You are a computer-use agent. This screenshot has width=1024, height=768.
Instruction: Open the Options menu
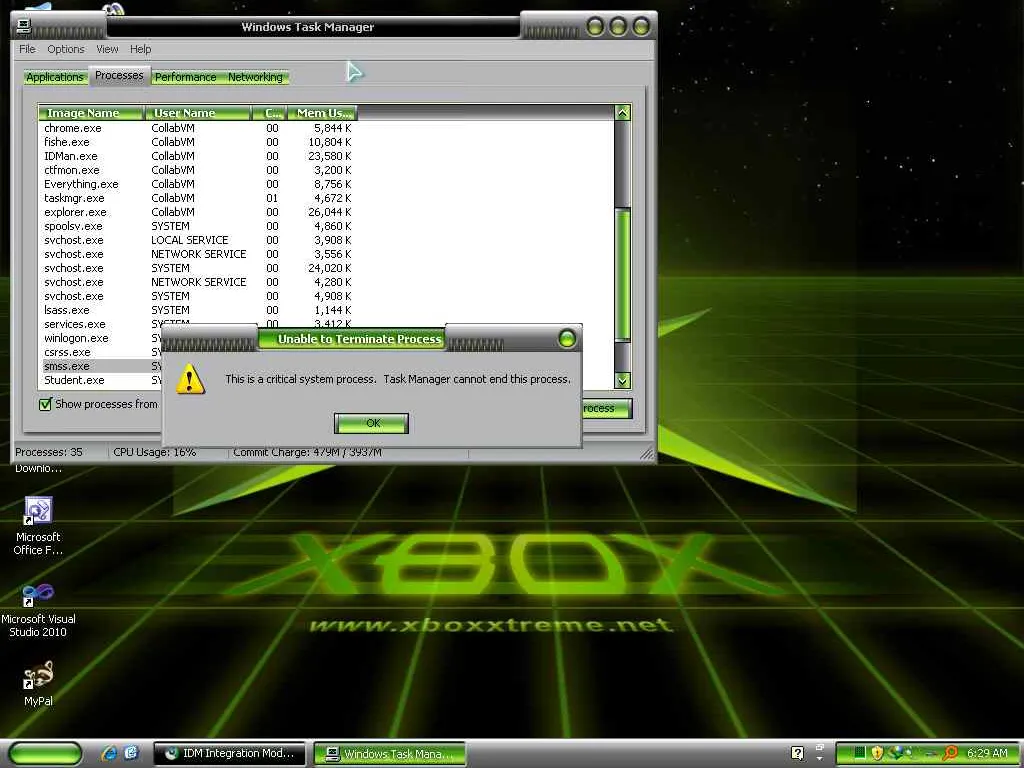pos(65,49)
